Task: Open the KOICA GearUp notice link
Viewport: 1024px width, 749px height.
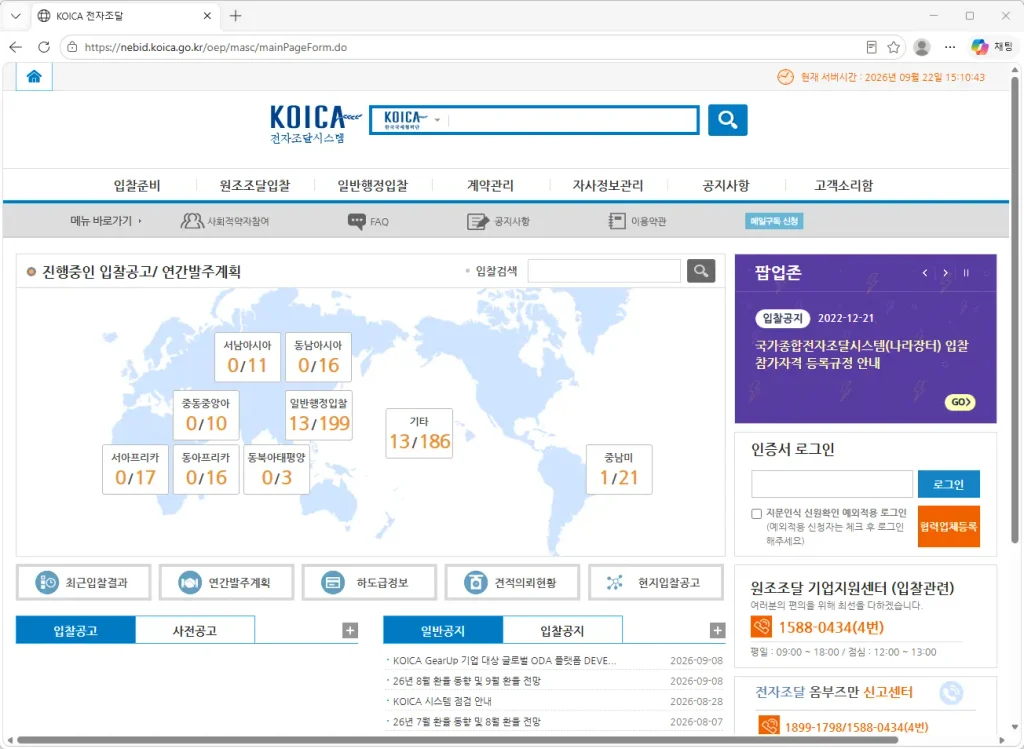Action: click(504, 660)
